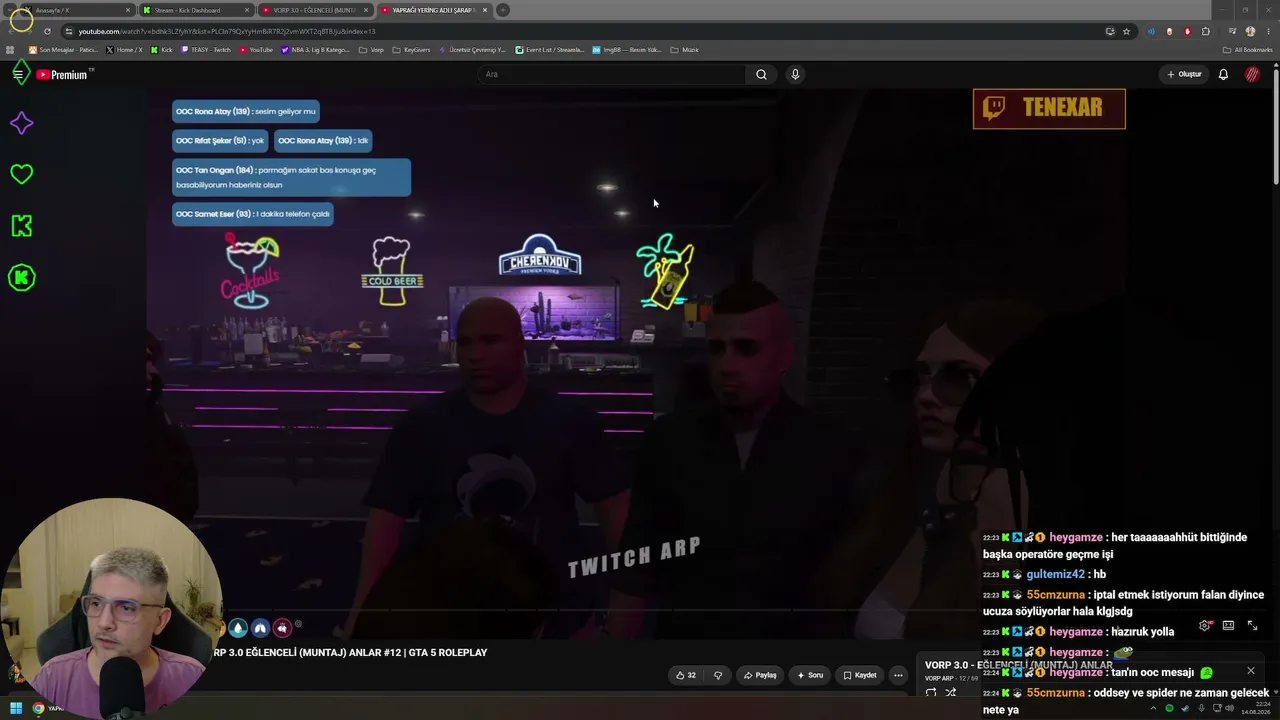Open the blue sound-wave extension
This screenshot has width=1280, height=720.
pyautogui.click(x=1151, y=31)
